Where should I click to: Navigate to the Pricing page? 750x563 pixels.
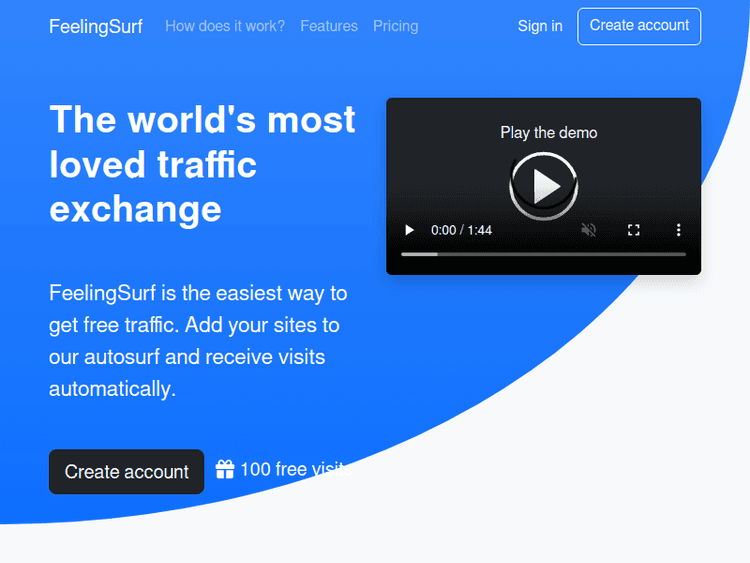[395, 26]
